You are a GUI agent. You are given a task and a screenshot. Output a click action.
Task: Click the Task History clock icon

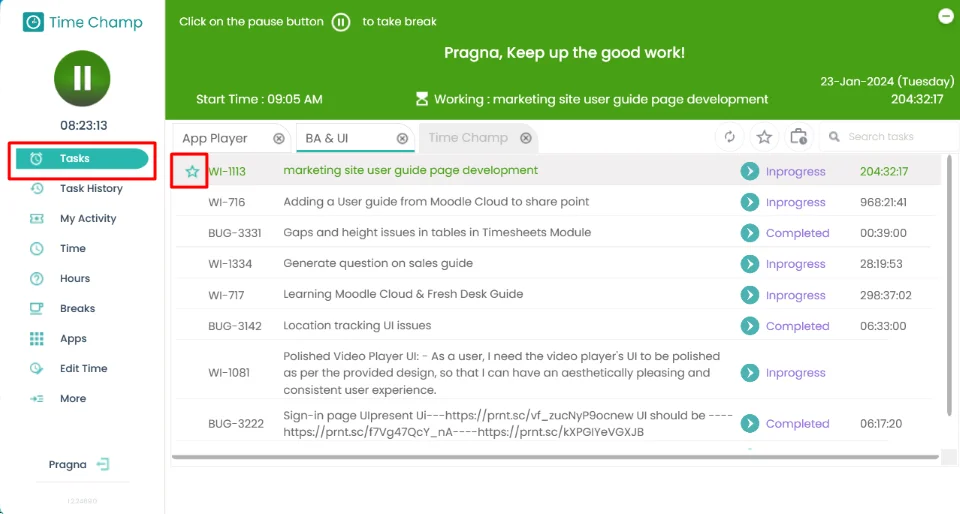click(x=37, y=188)
